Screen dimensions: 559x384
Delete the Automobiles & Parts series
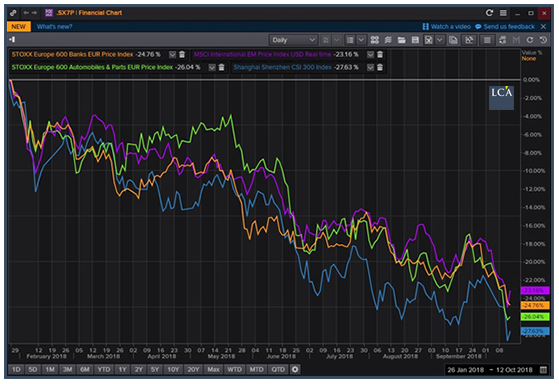pyautogui.click(x=222, y=67)
